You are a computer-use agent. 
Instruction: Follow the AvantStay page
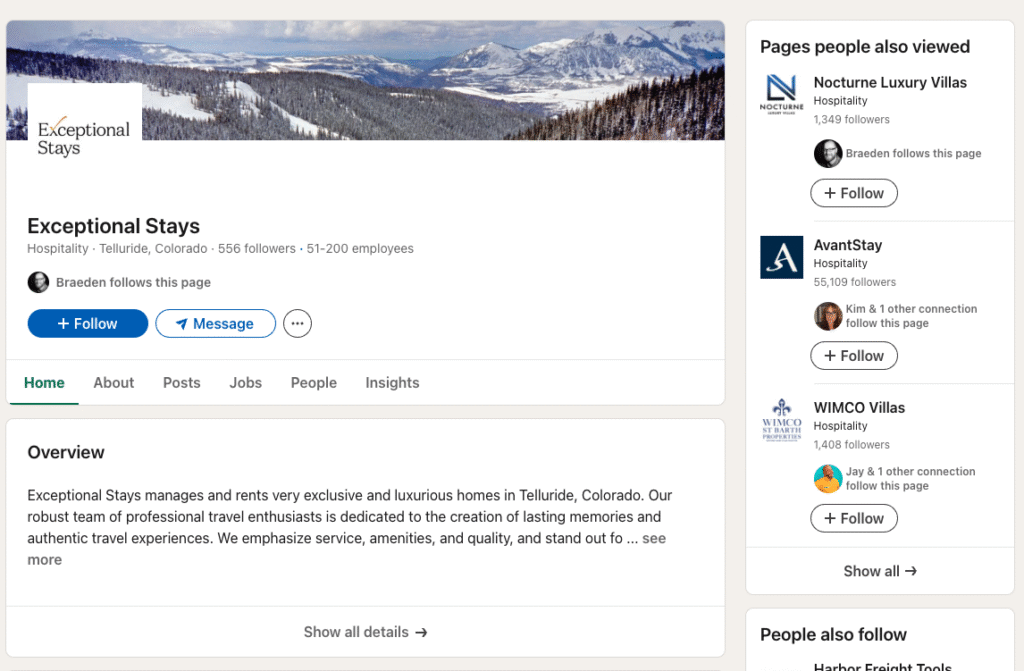point(853,356)
